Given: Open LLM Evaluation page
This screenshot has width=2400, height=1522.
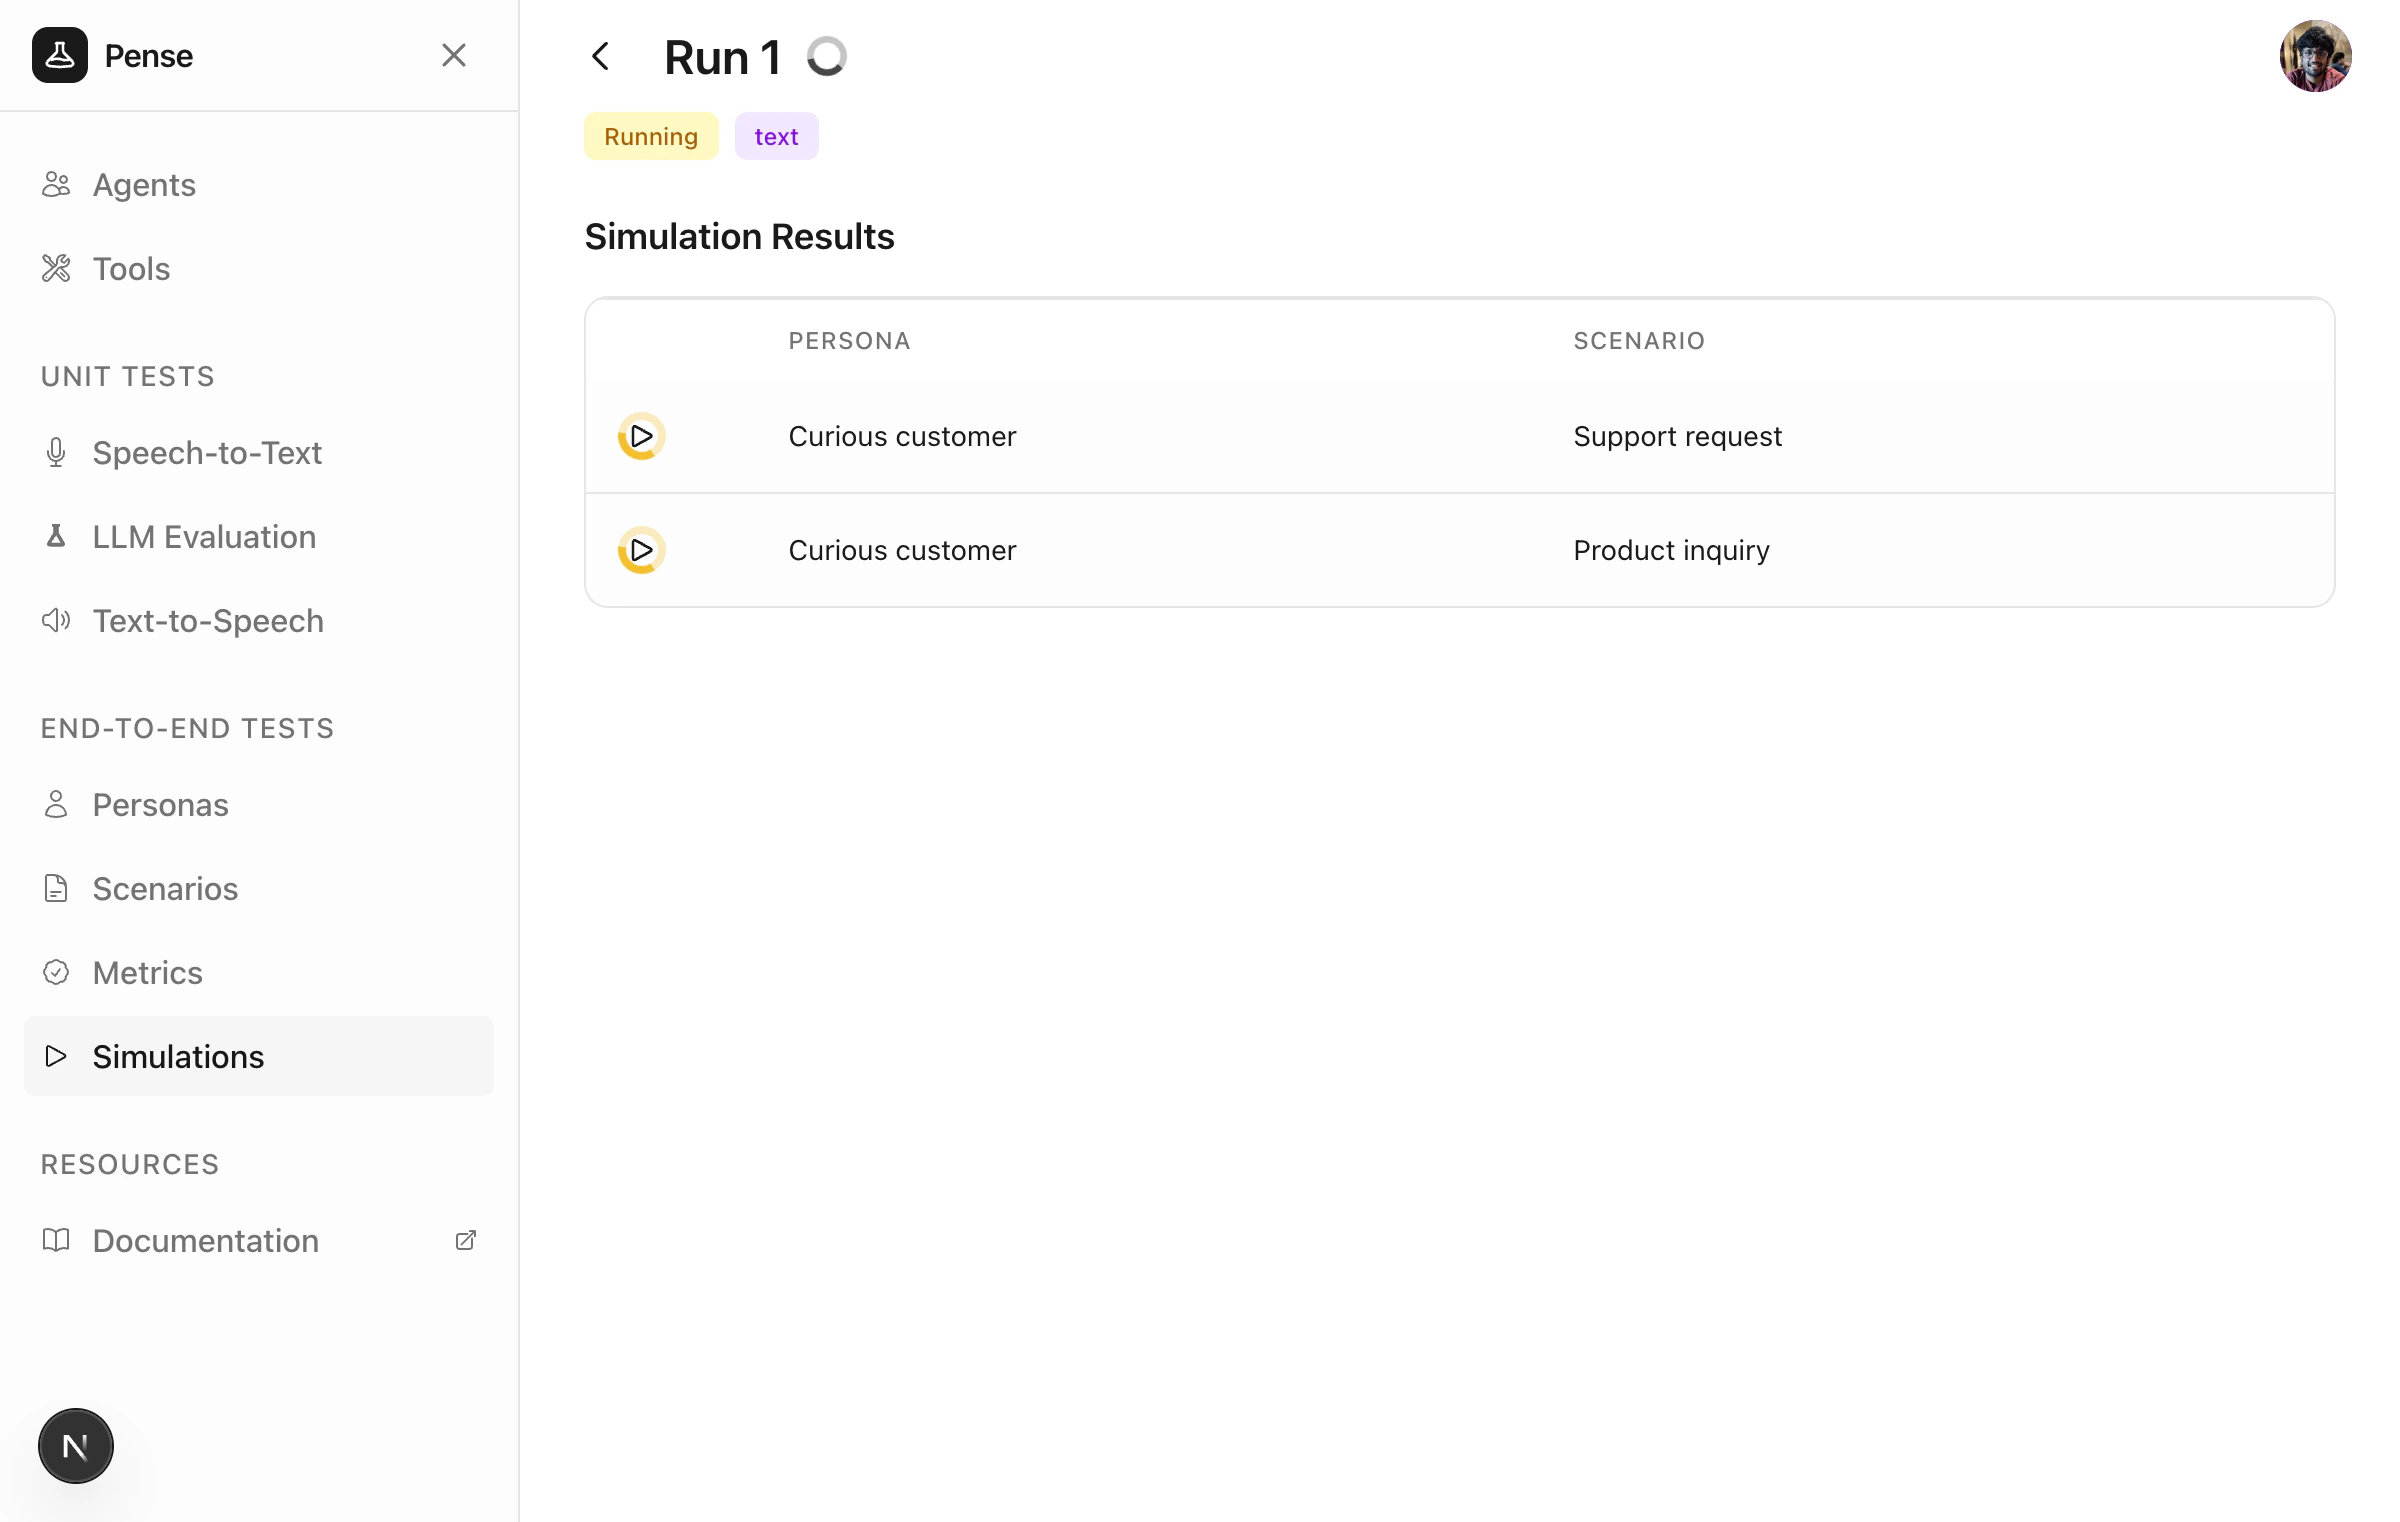Looking at the screenshot, I should tap(204, 537).
